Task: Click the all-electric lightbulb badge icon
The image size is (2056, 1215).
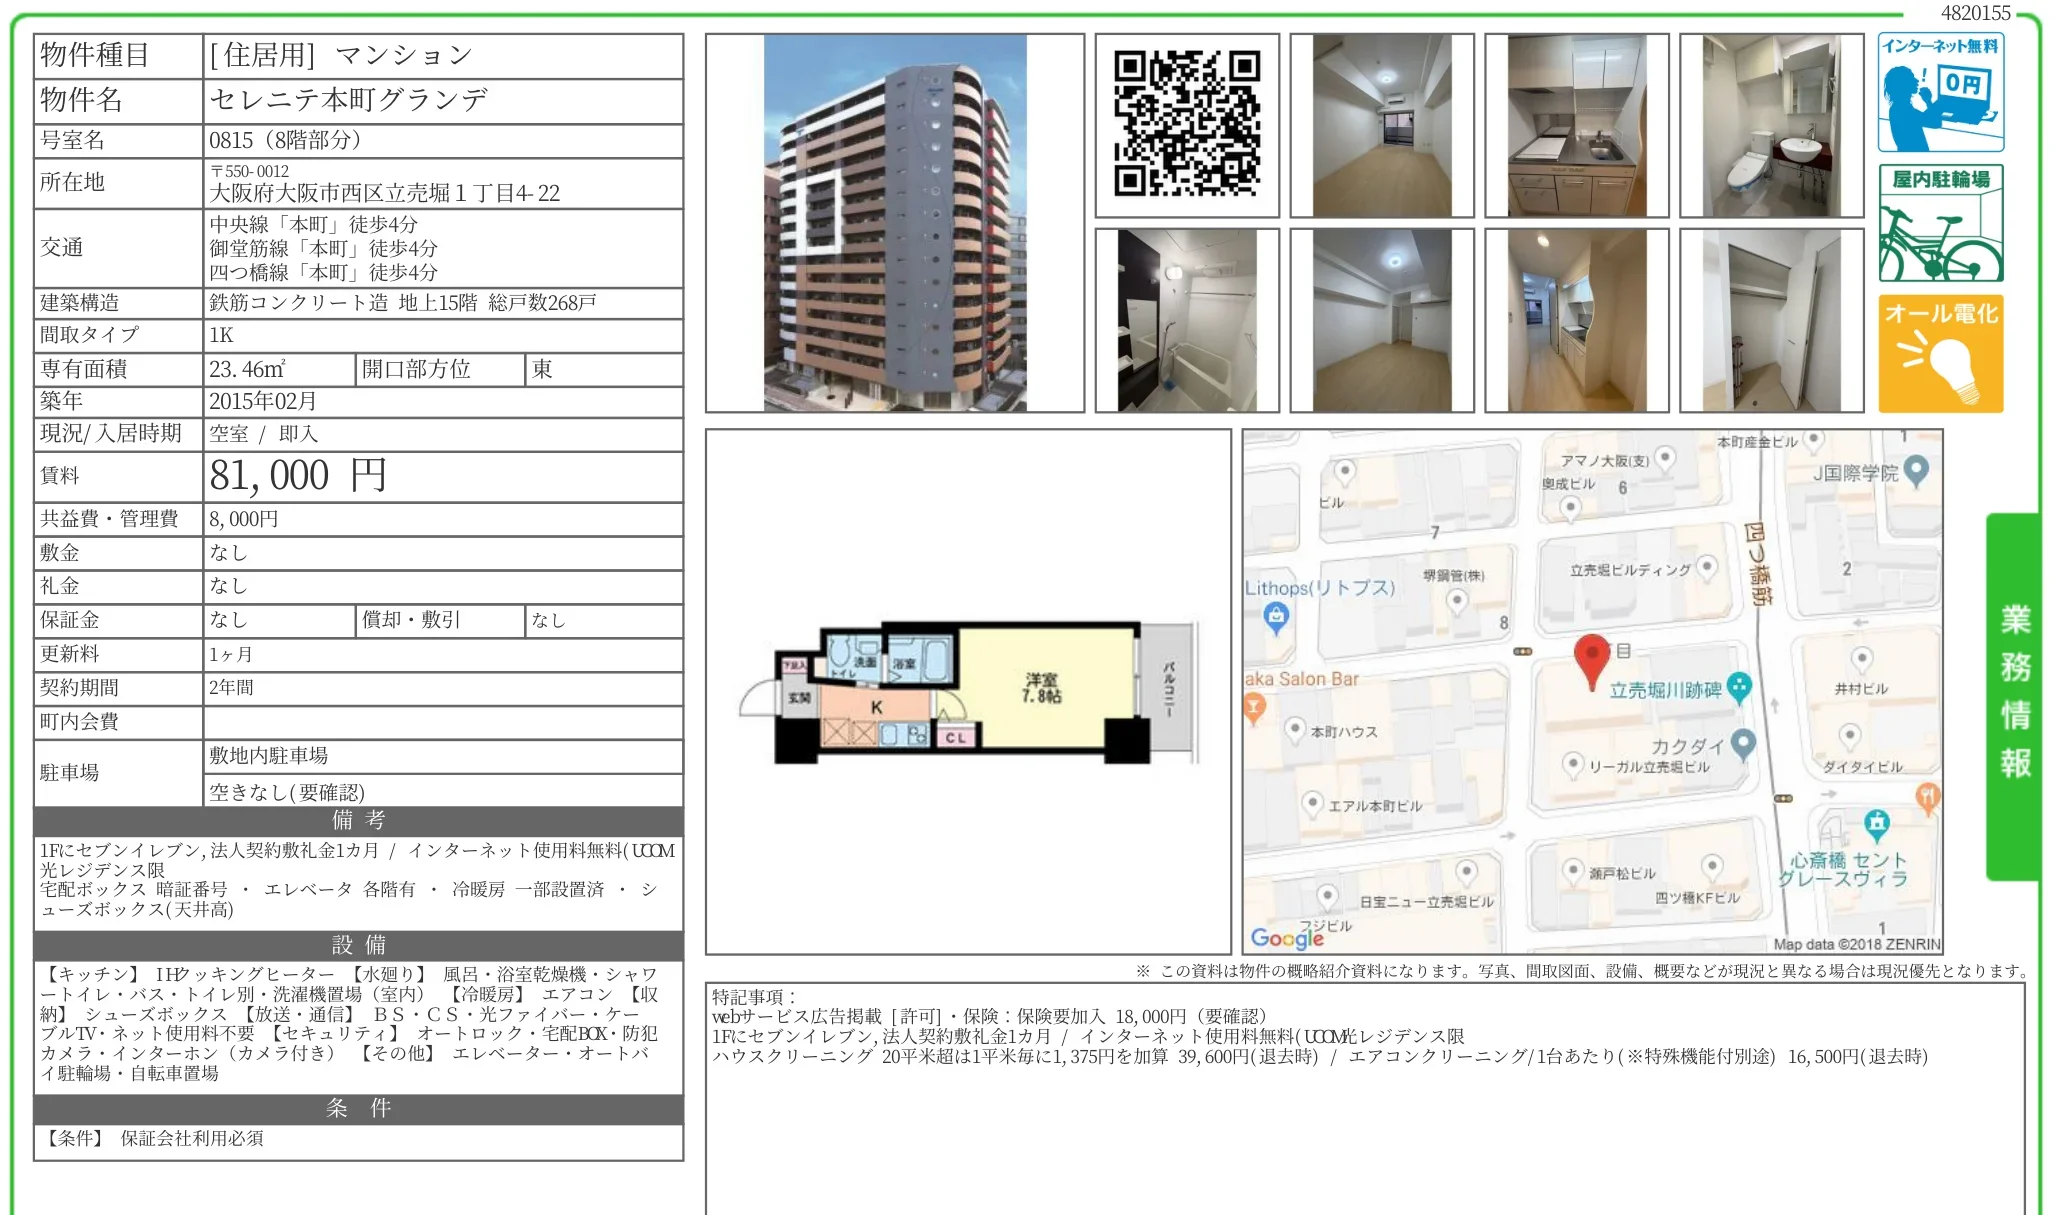Action: [x=1940, y=353]
